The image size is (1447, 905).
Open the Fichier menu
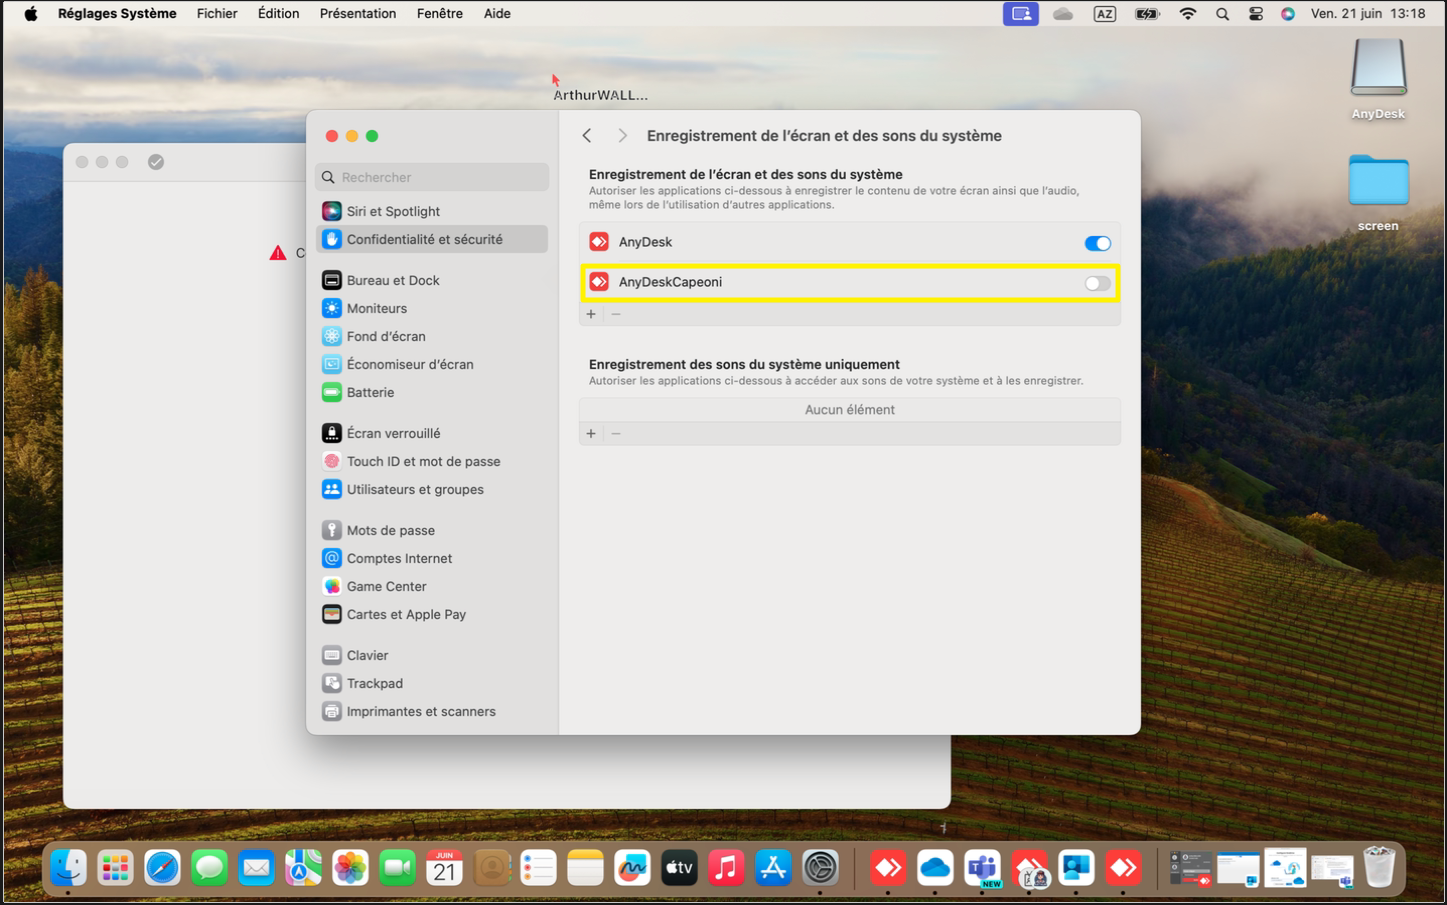click(217, 13)
